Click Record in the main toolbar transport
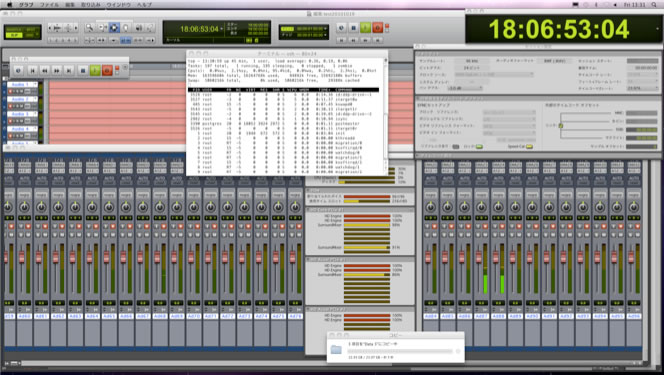 pyautogui.click(x=377, y=28)
